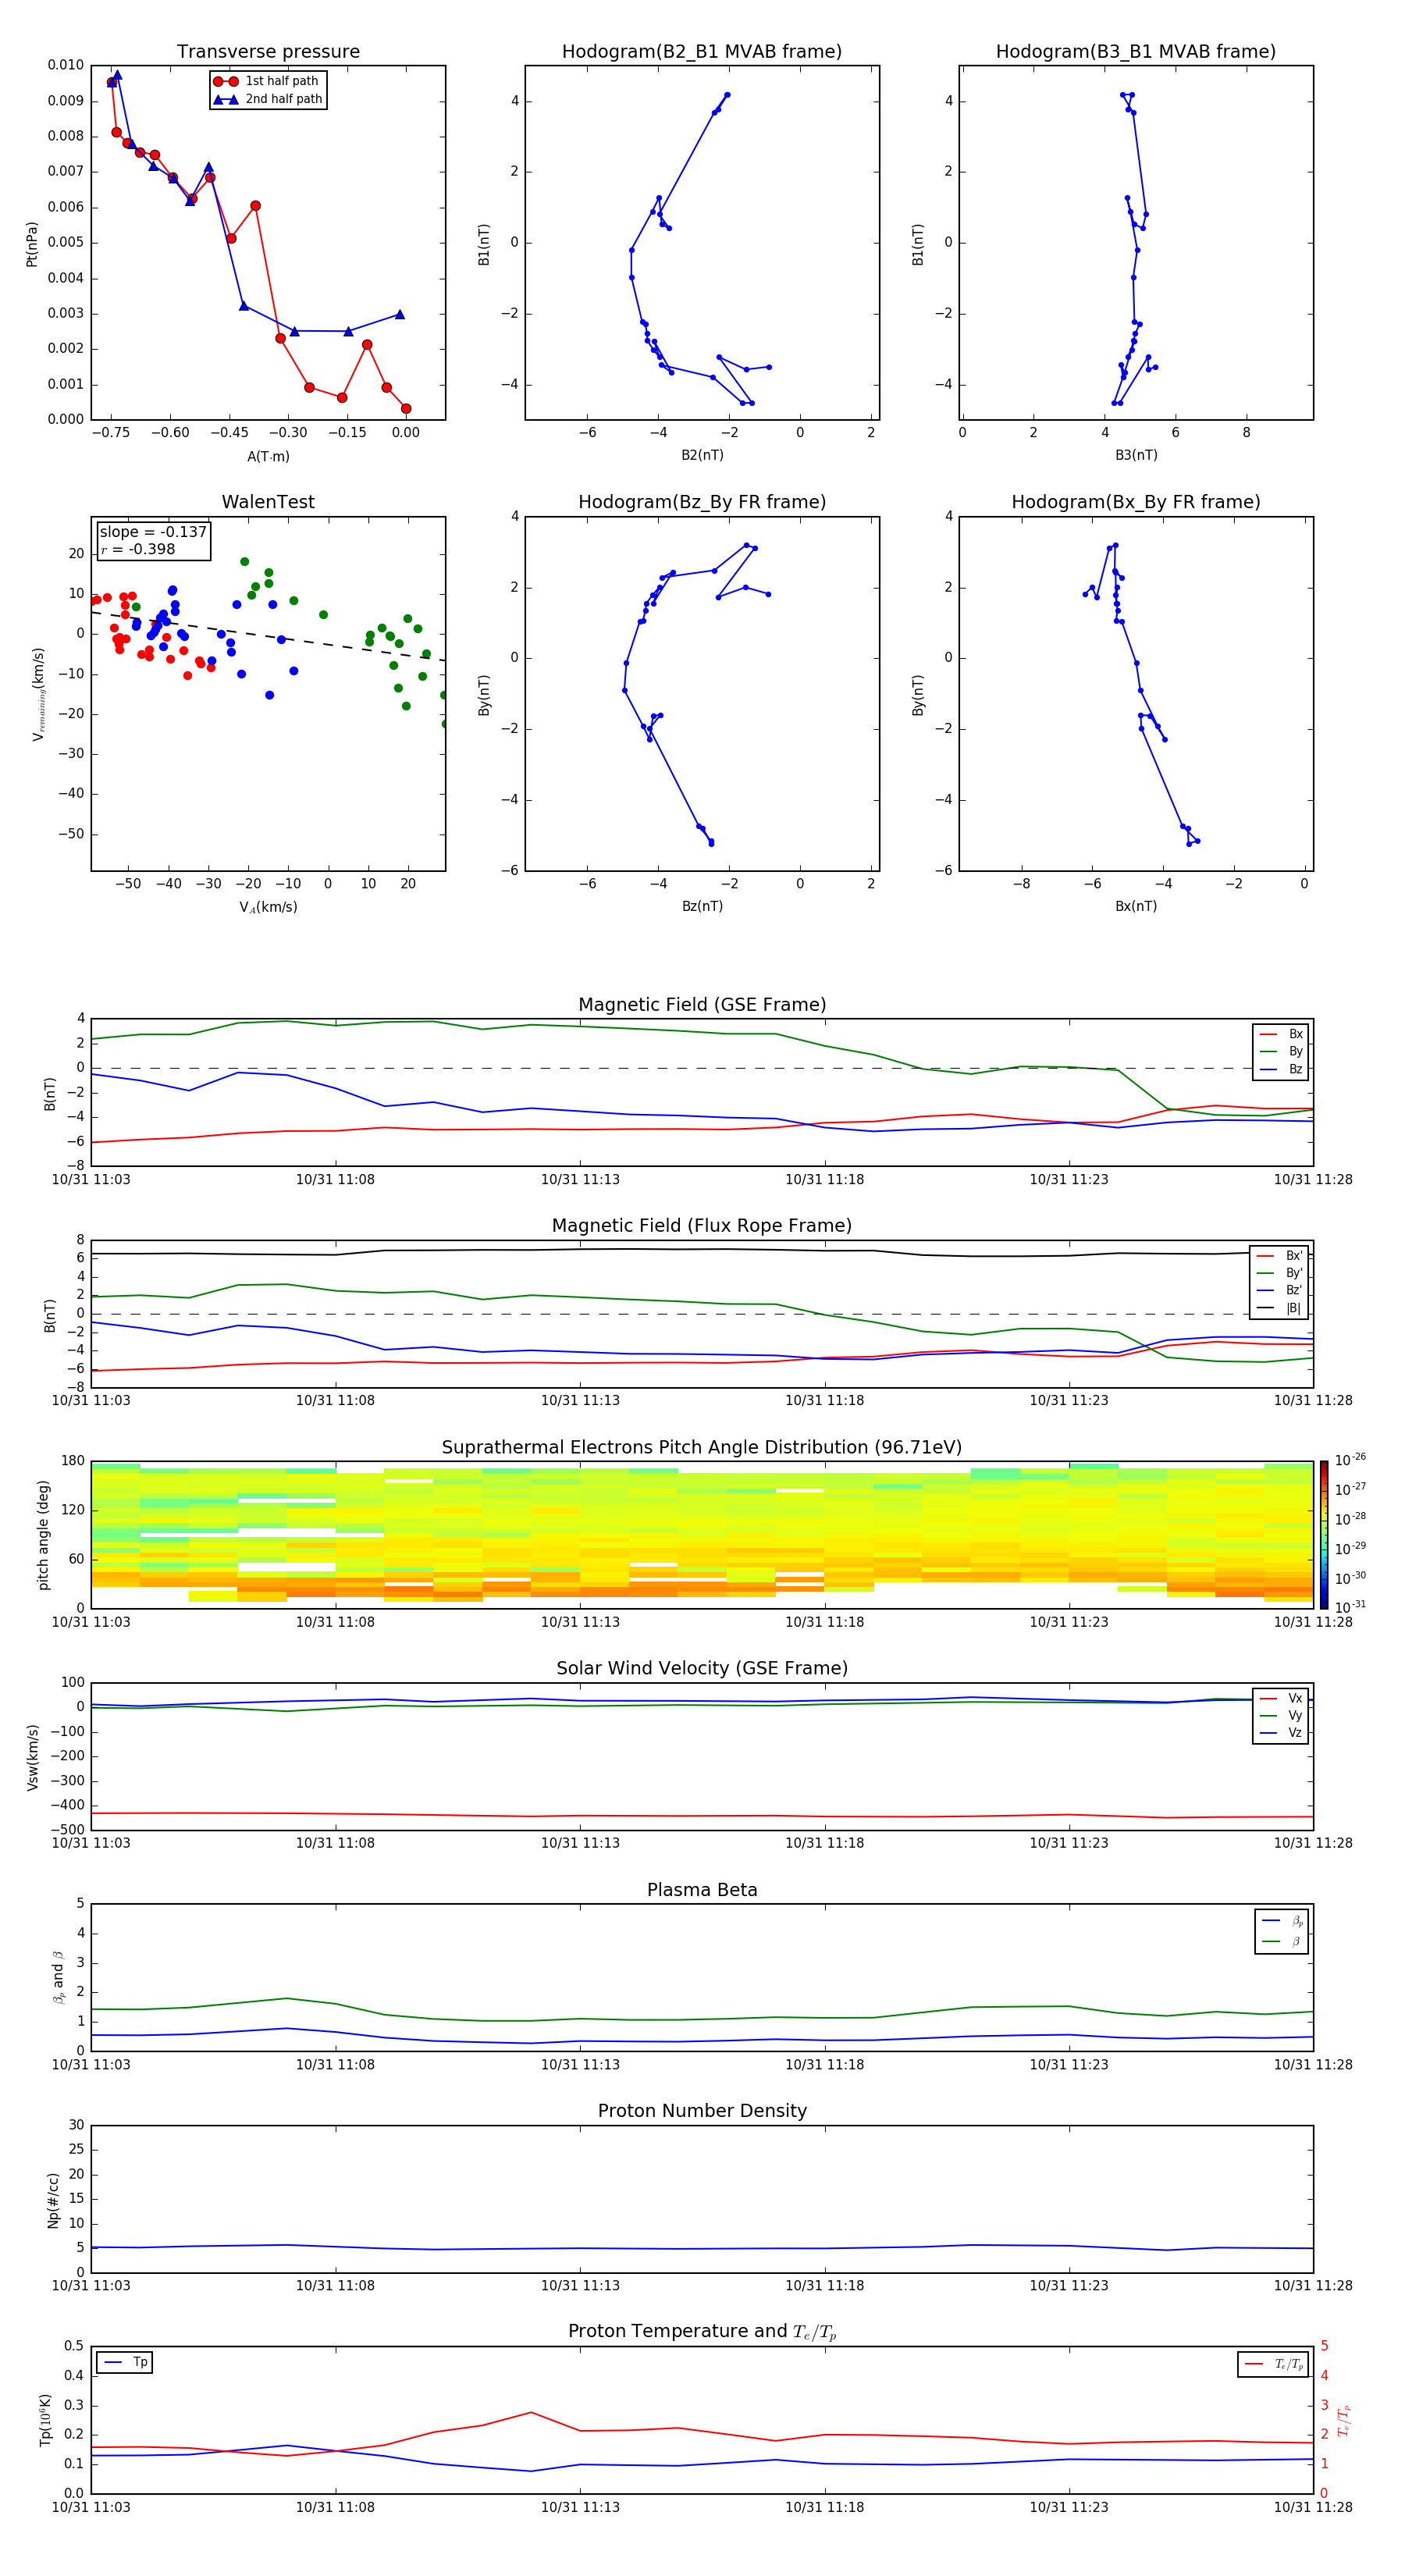Click the 'Solar Wind Velocity (GSE Frame)' title
Screen dimensions: 1405x2576
[x=702, y=1668]
